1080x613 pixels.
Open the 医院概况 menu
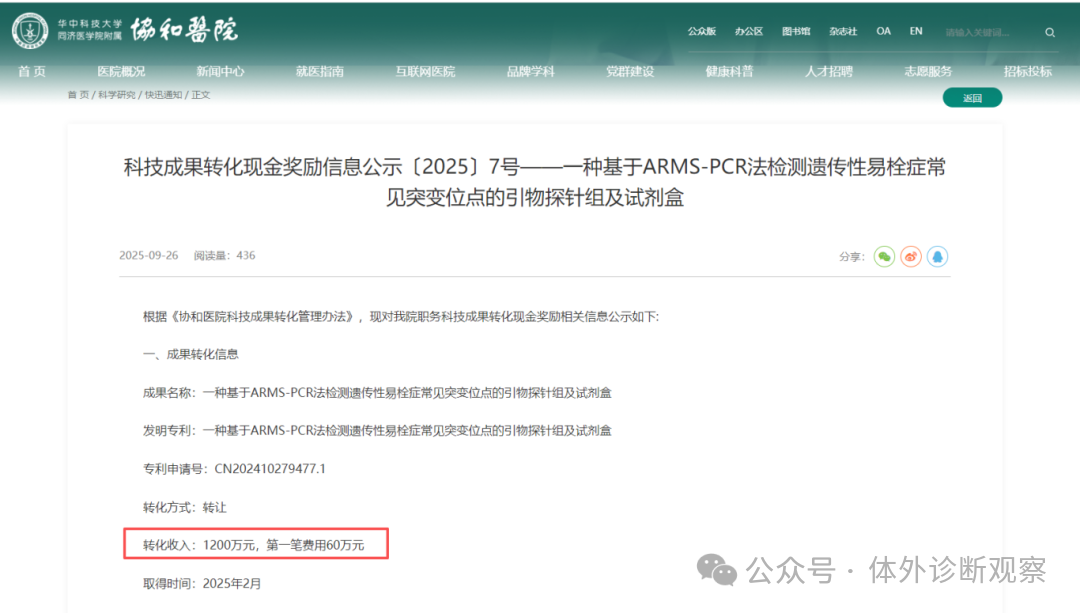[121, 72]
